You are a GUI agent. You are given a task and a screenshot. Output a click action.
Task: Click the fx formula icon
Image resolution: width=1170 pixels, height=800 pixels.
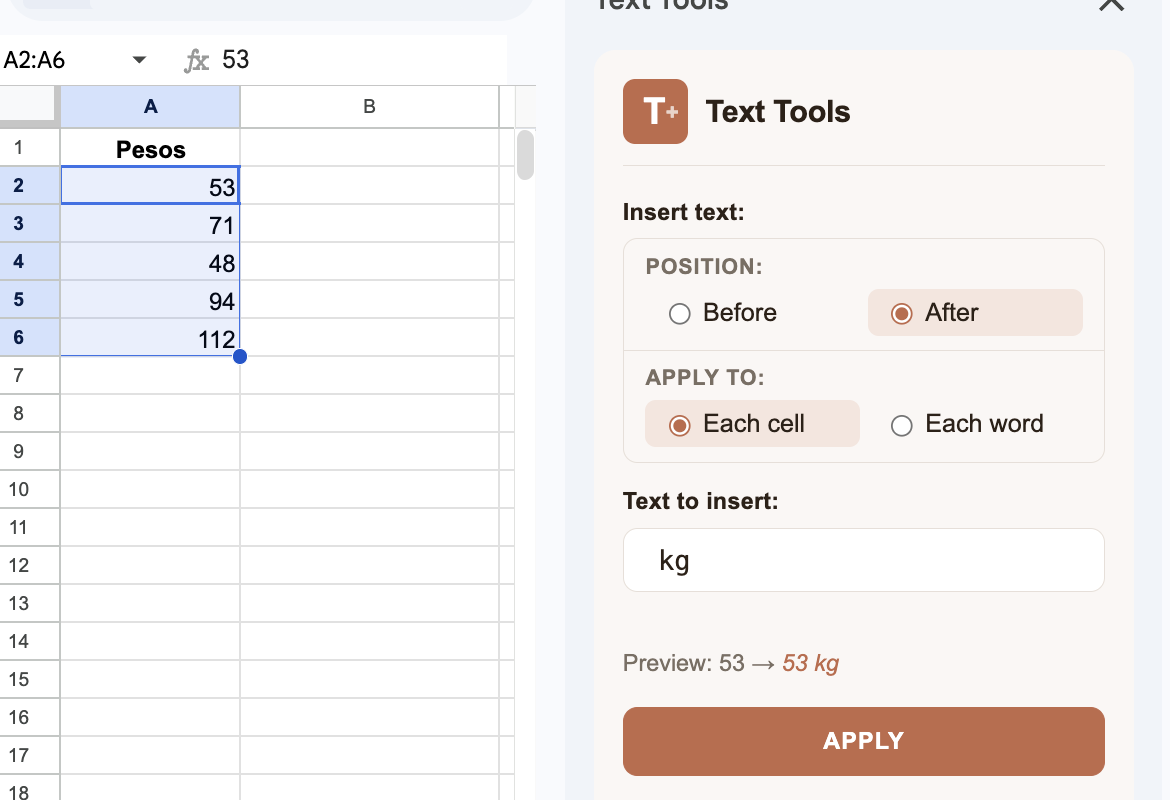click(x=194, y=59)
